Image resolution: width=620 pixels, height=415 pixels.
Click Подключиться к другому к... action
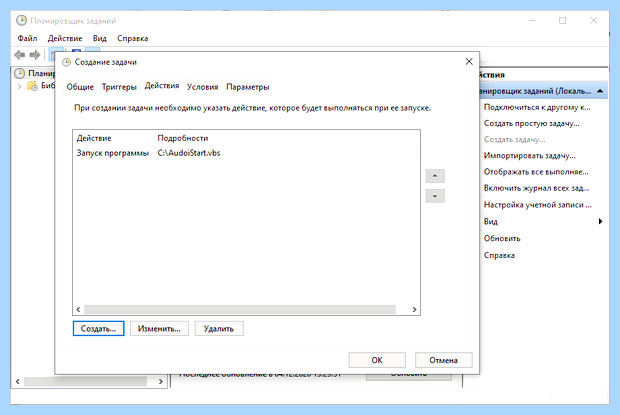537,107
